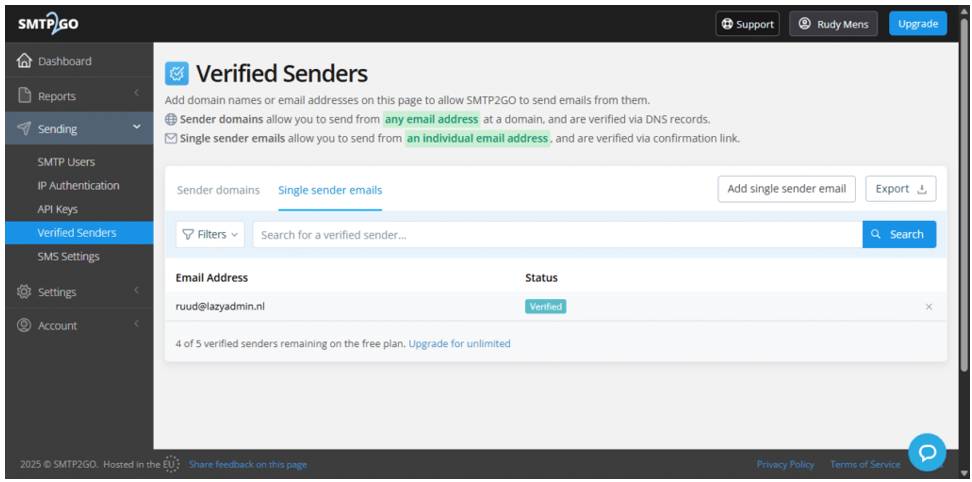Viewport: 972px width, 482px height.
Task: Click the Account person icon in sidebar
Action: point(24,325)
